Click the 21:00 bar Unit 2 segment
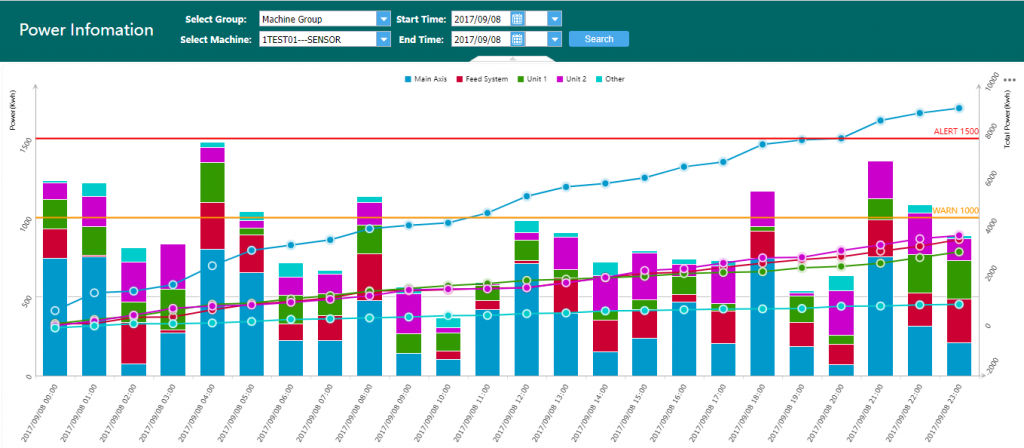1024x448 pixels. tap(880, 180)
